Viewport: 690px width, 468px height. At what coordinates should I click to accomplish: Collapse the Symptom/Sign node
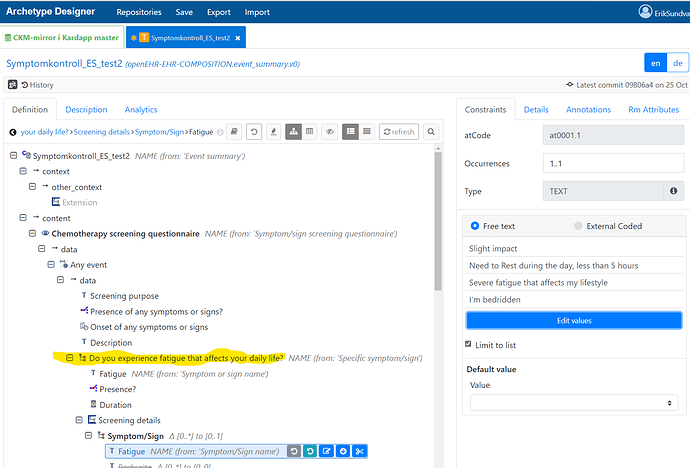[88, 435]
